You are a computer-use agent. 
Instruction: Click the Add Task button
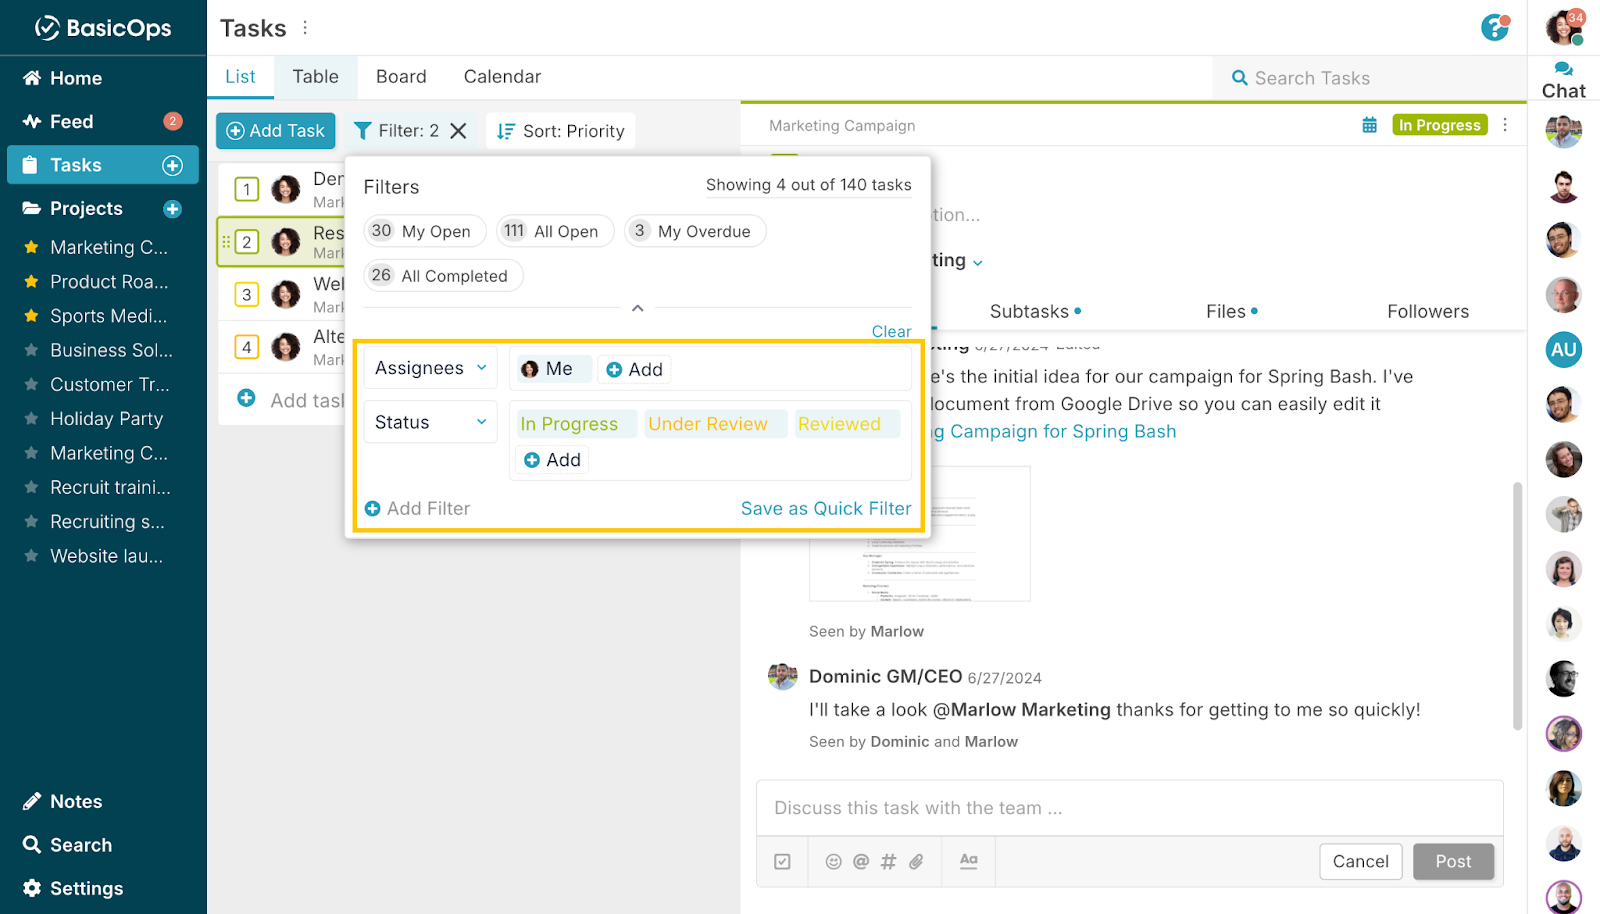click(x=276, y=131)
